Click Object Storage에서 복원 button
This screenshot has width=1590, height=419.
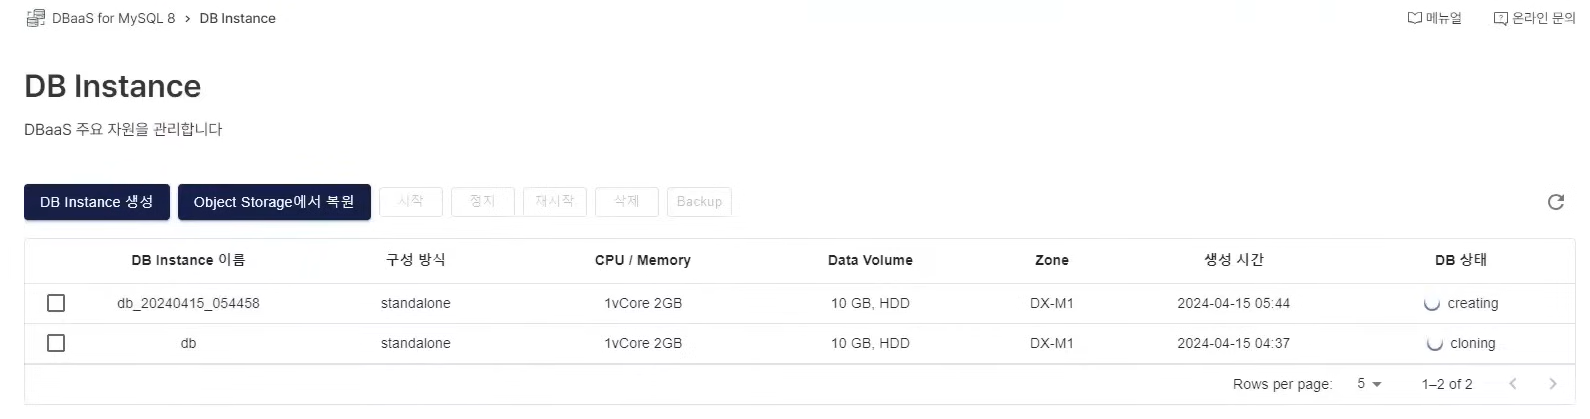pos(274,202)
